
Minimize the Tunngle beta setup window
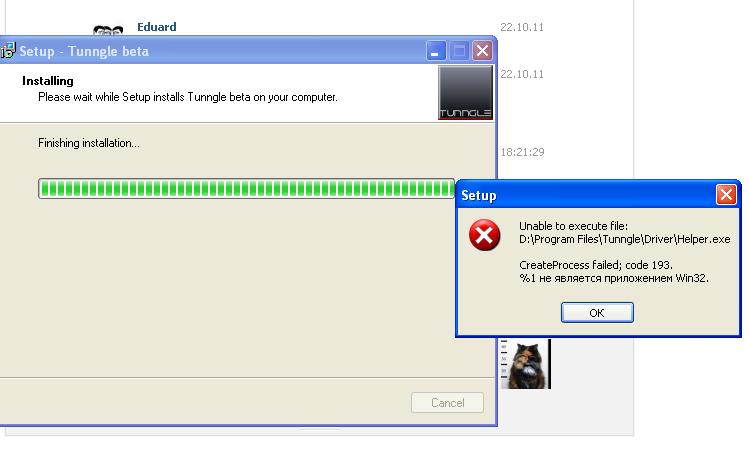click(x=436, y=50)
